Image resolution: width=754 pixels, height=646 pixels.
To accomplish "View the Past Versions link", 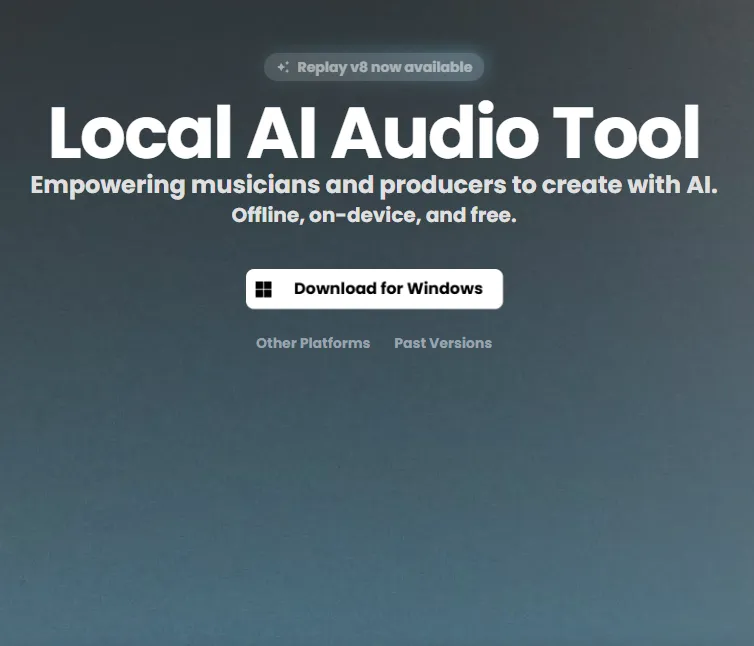I will [443, 343].
